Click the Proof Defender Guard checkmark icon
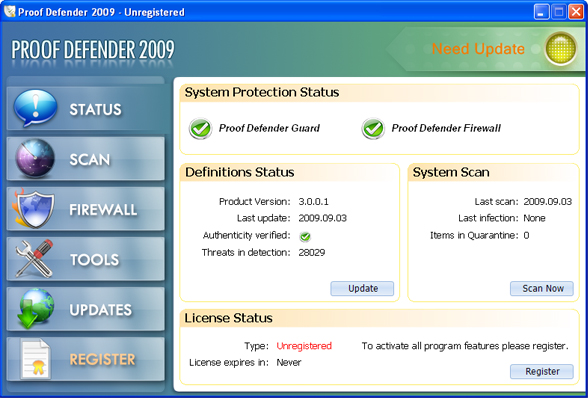Image resolution: width=588 pixels, height=398 pixels. tap(200, 128)
